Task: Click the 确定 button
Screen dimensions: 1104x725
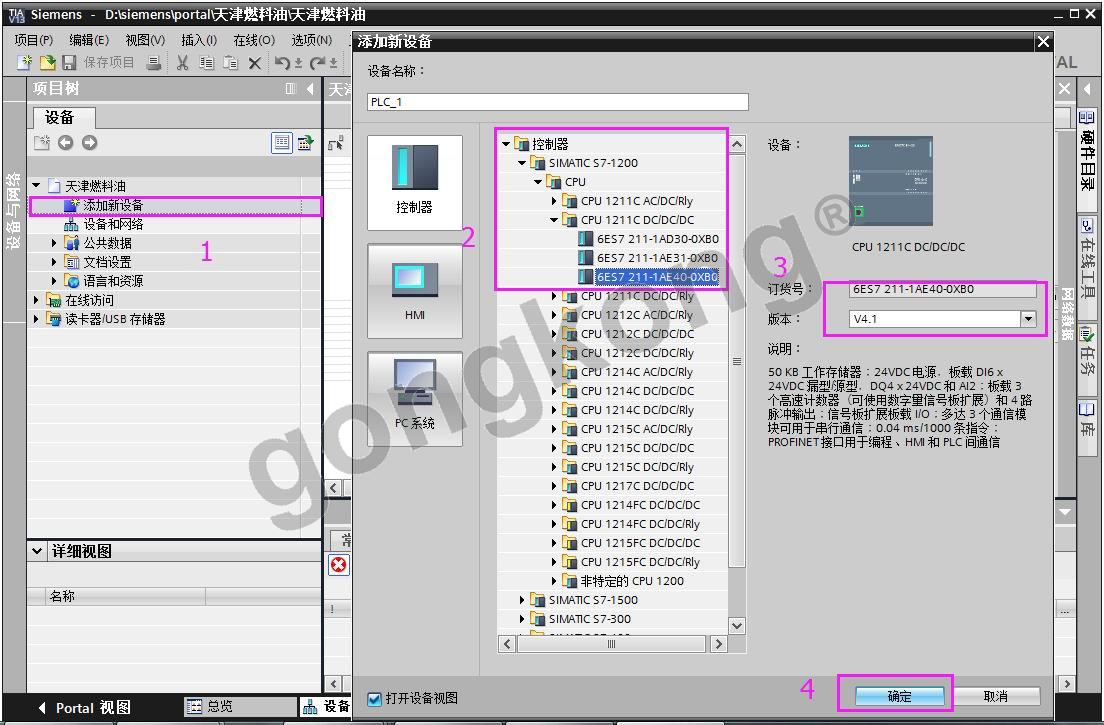Action: pyautogui.click(x=899, y=696)
